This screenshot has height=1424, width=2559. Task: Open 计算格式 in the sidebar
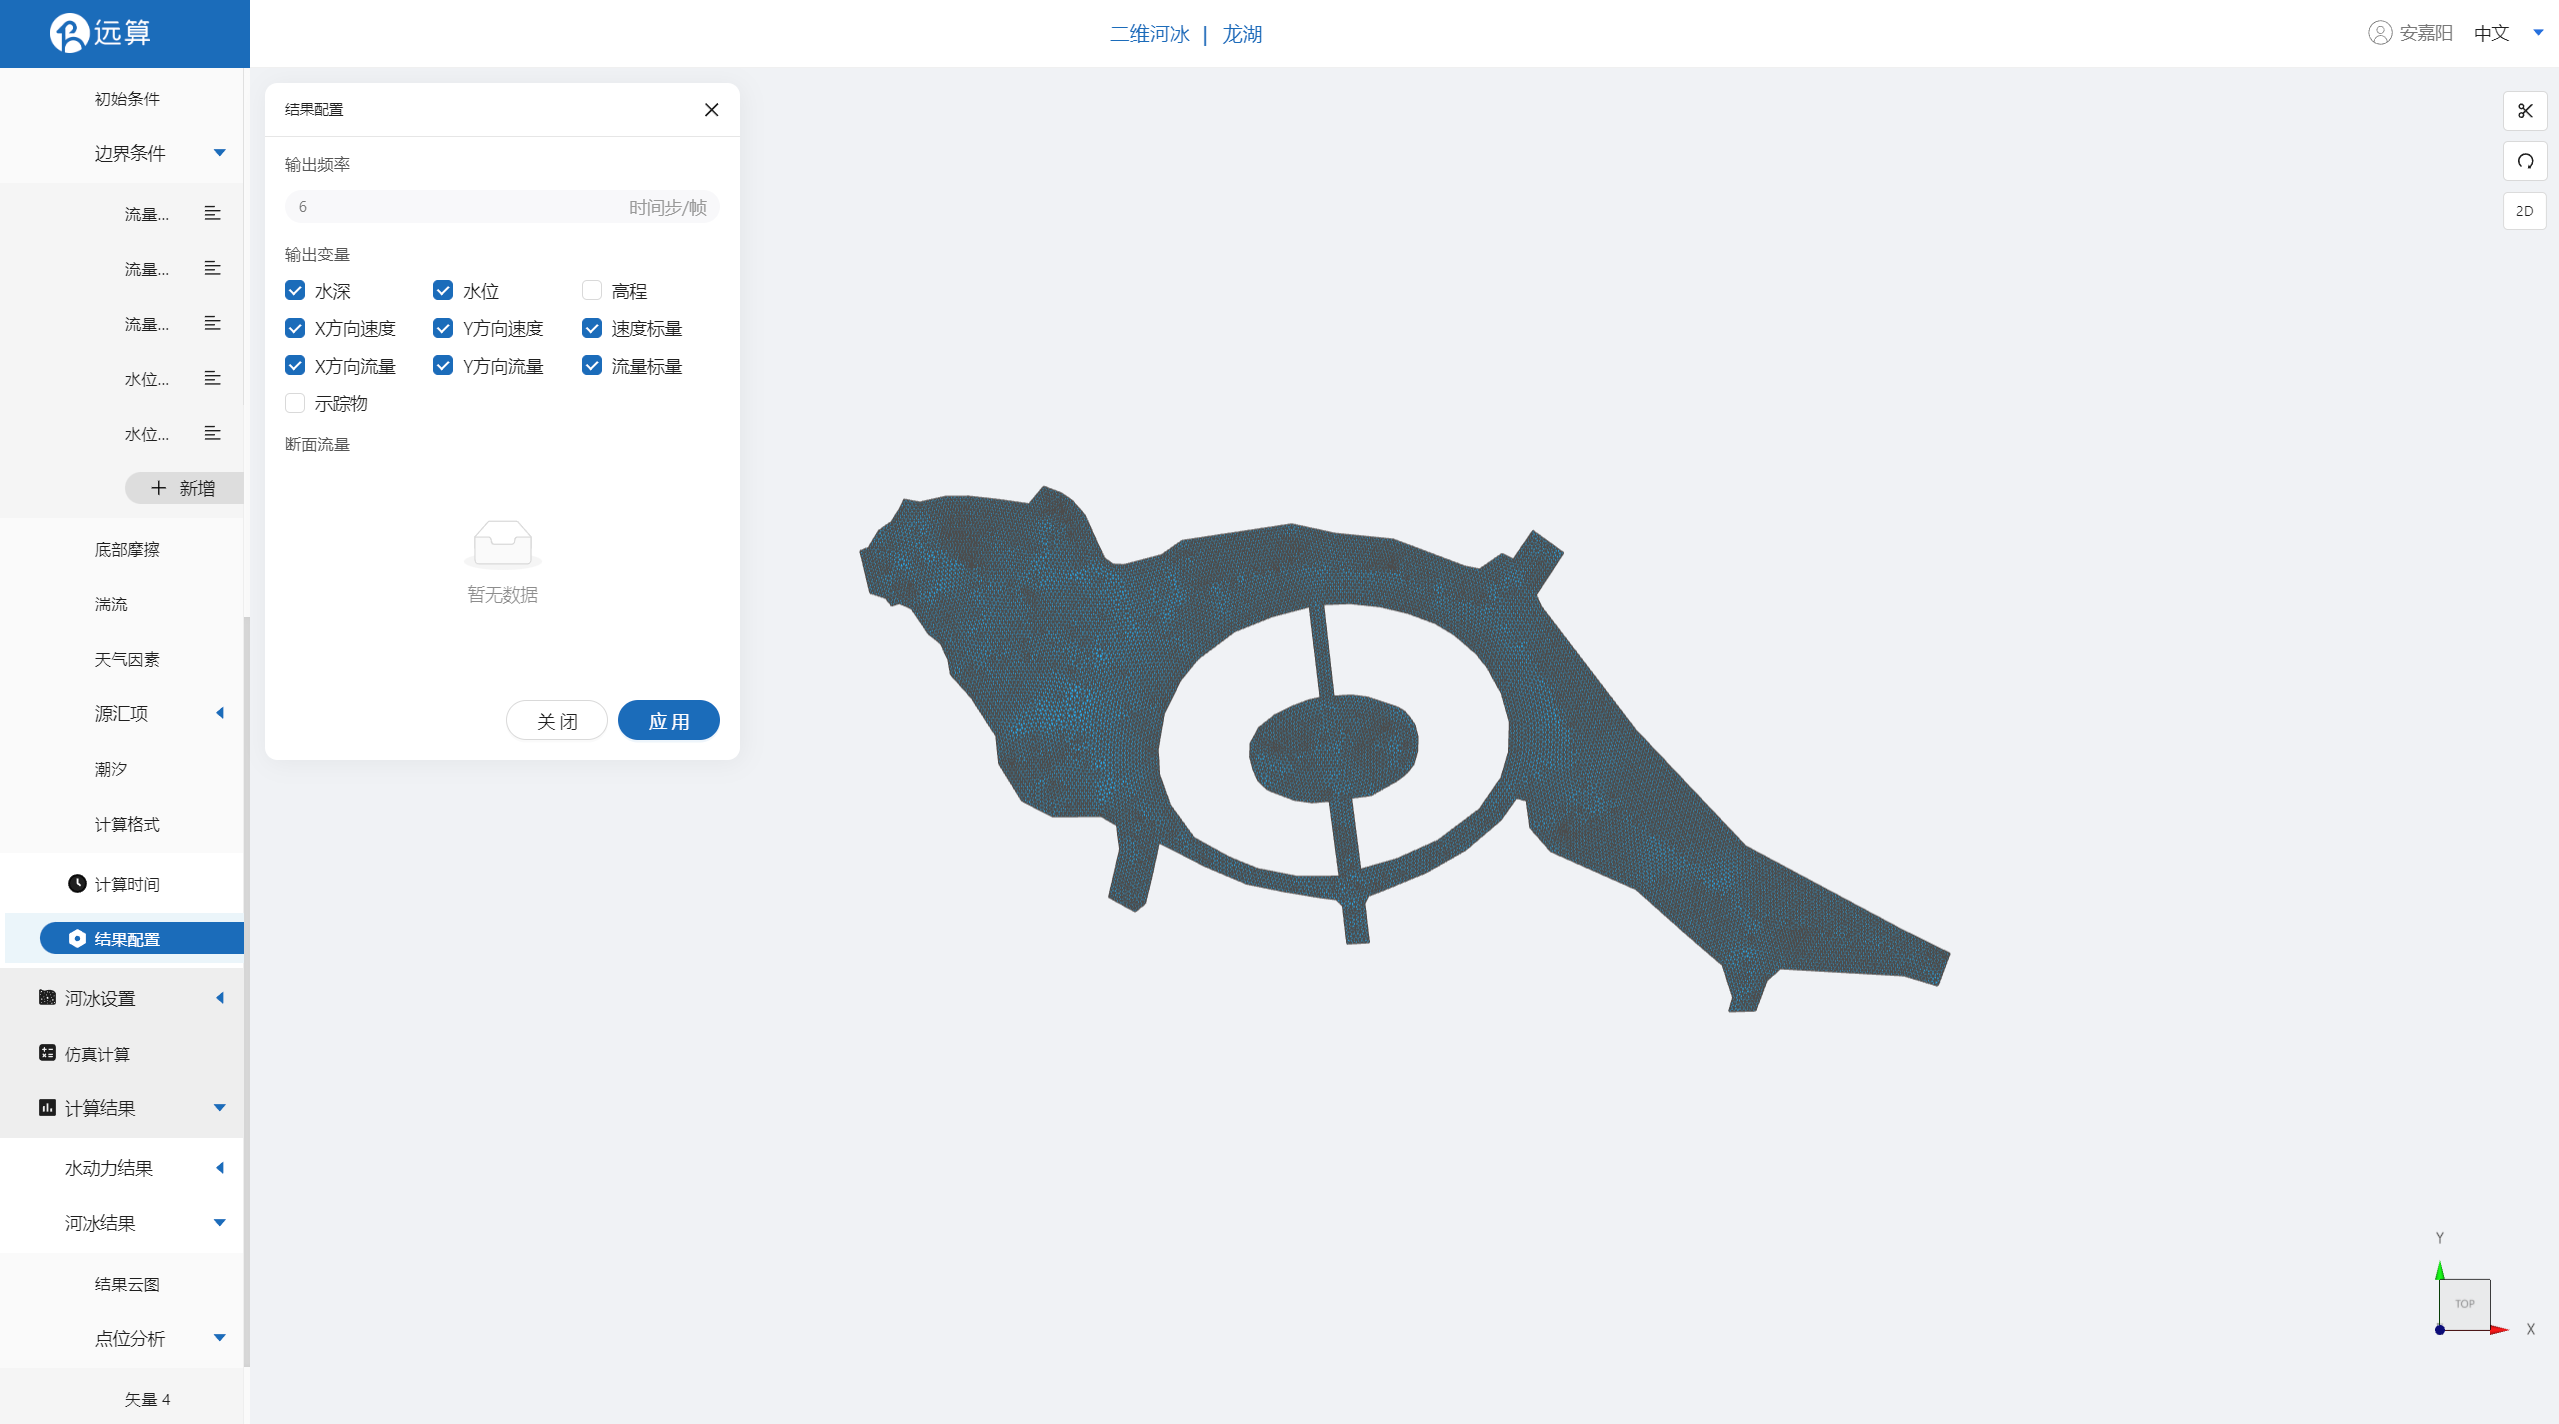click(127, 824)
